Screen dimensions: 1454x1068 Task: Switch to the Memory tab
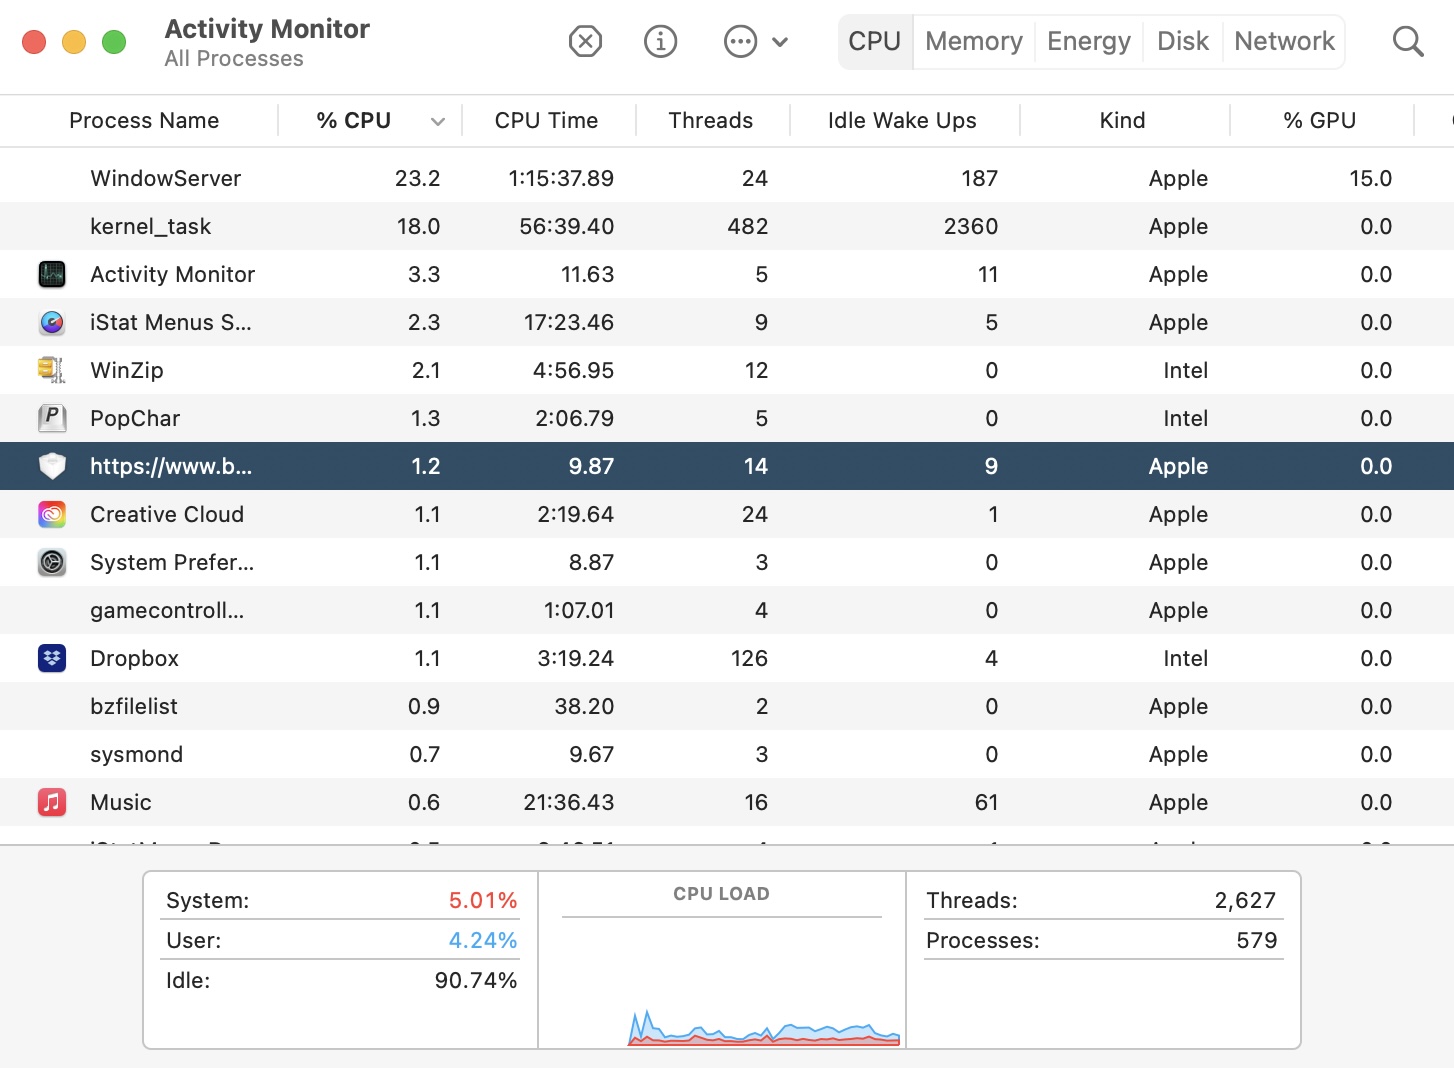[973, 42]
